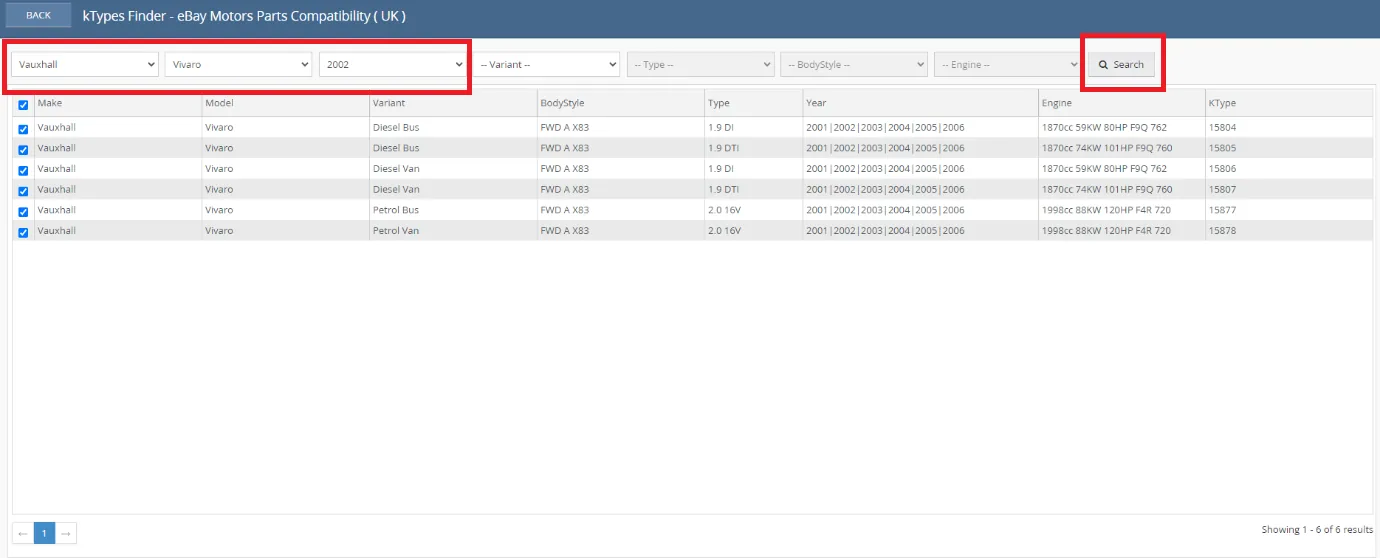The width and height of the screenshot is (1380, 558).
Task: Click KType value 15806
Action: point(1222,169)
